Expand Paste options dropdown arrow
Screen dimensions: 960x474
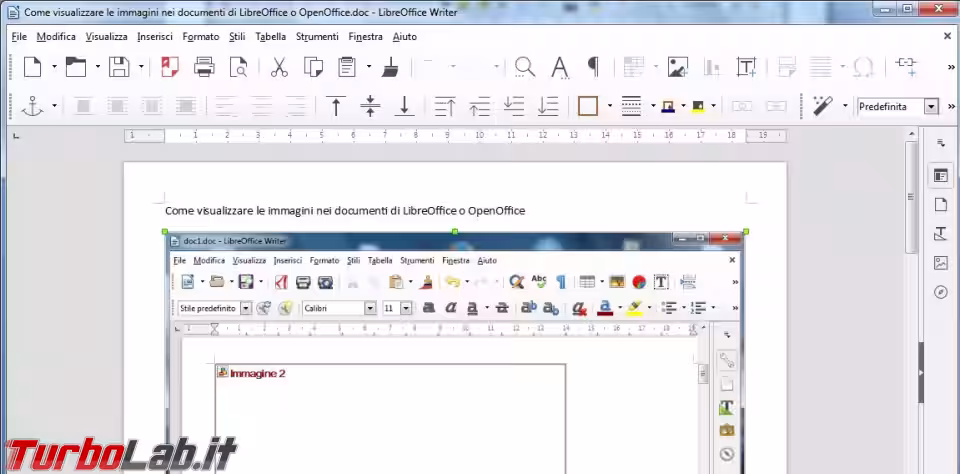[x=369, y=66]
